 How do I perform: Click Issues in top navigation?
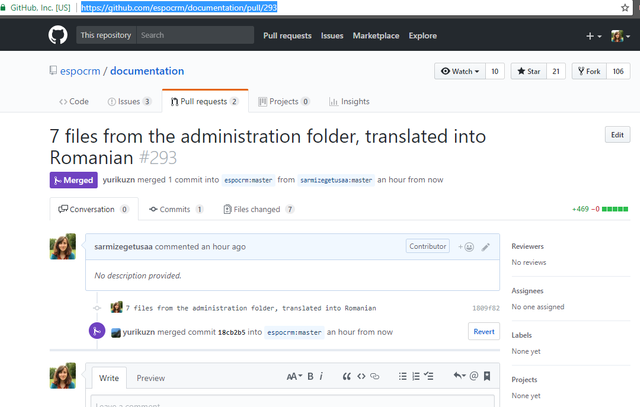coord(332,36)
